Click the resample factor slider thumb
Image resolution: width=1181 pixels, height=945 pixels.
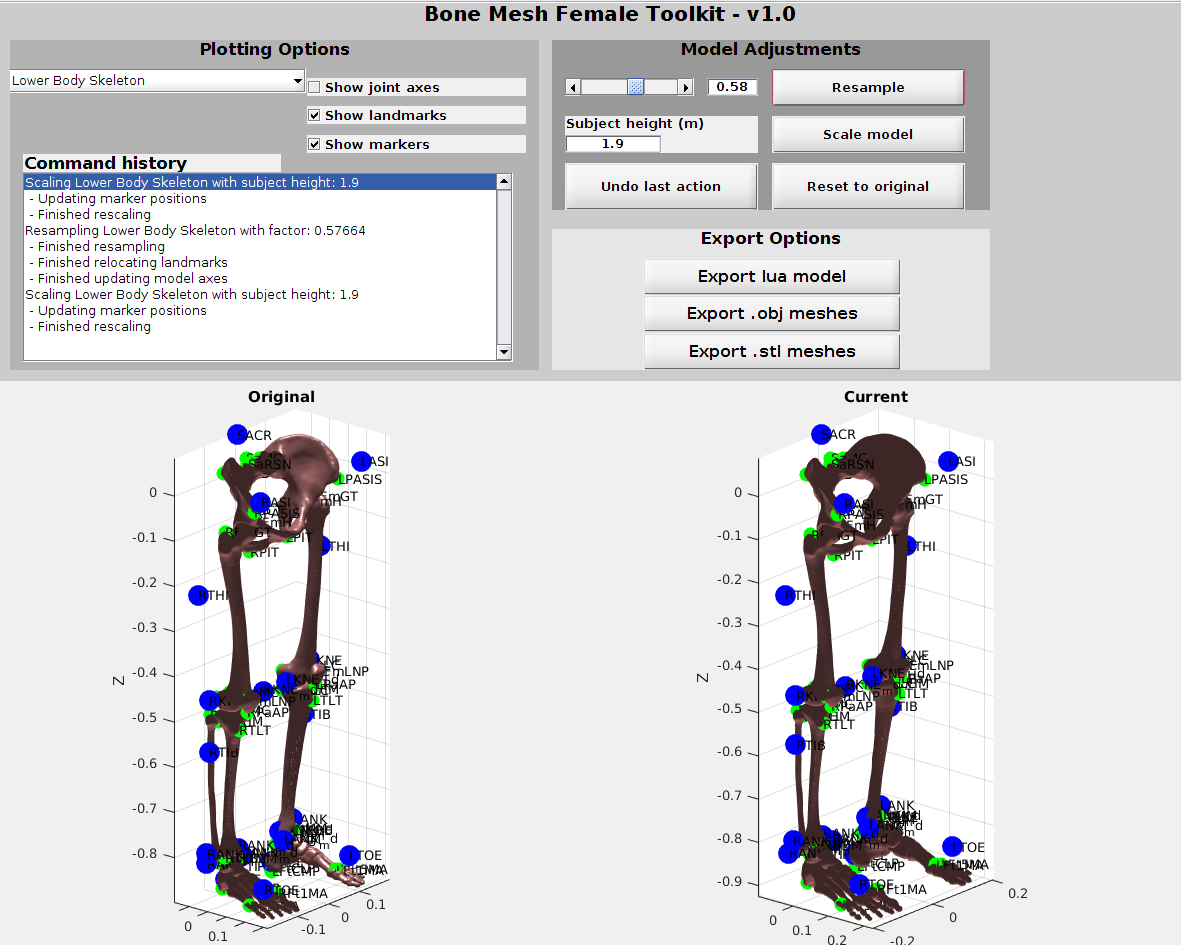(635, 87)
